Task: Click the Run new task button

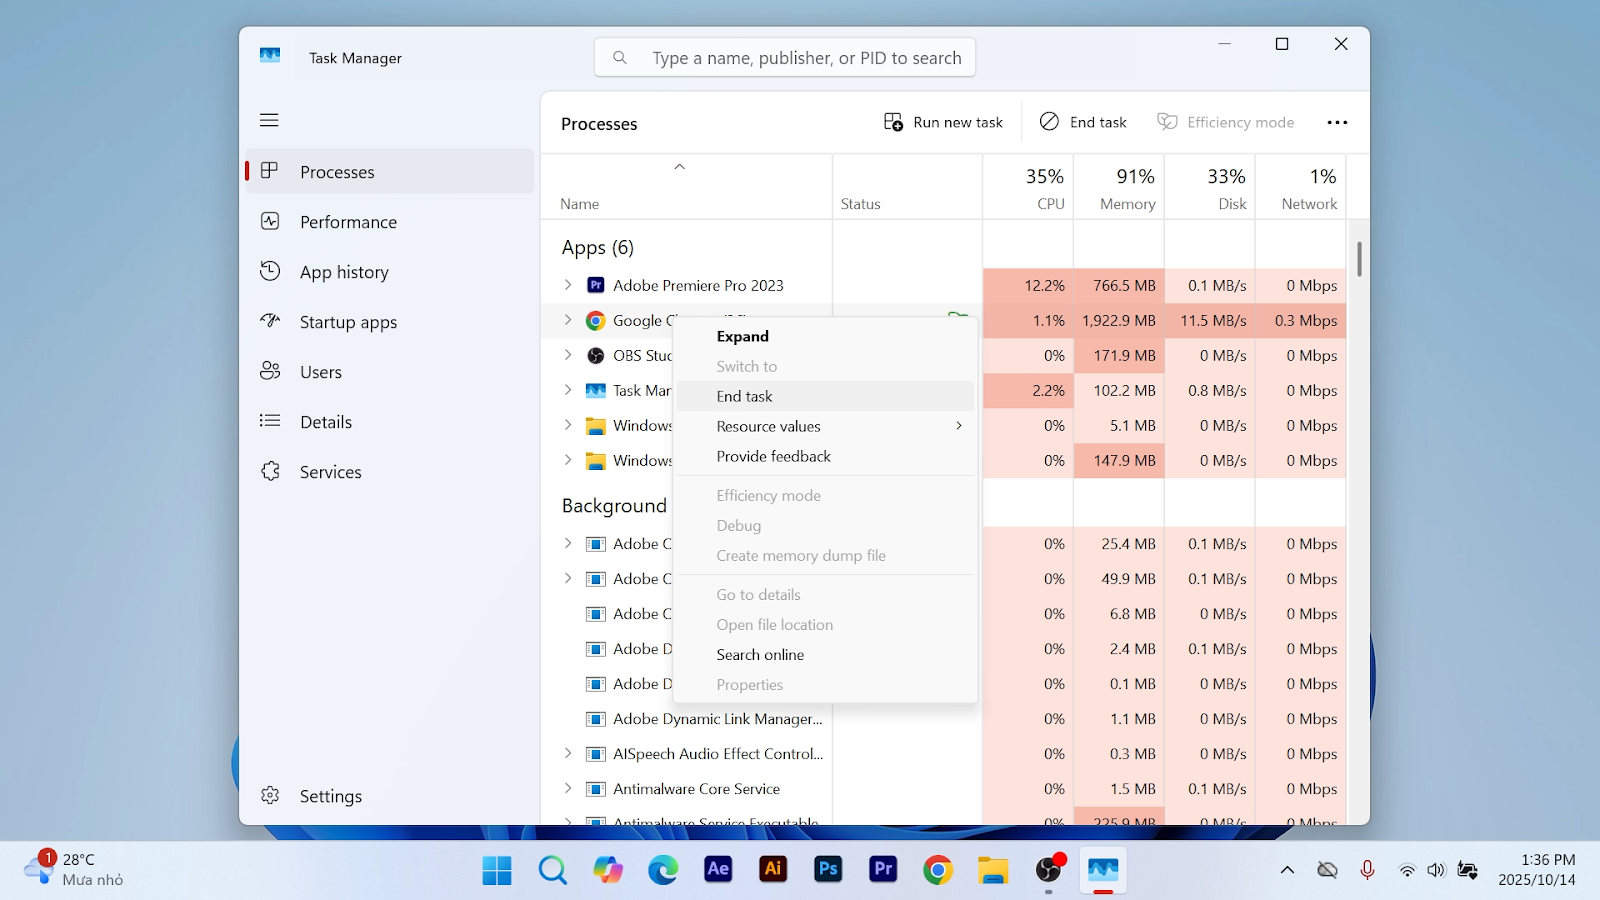Action: [943, 122]
